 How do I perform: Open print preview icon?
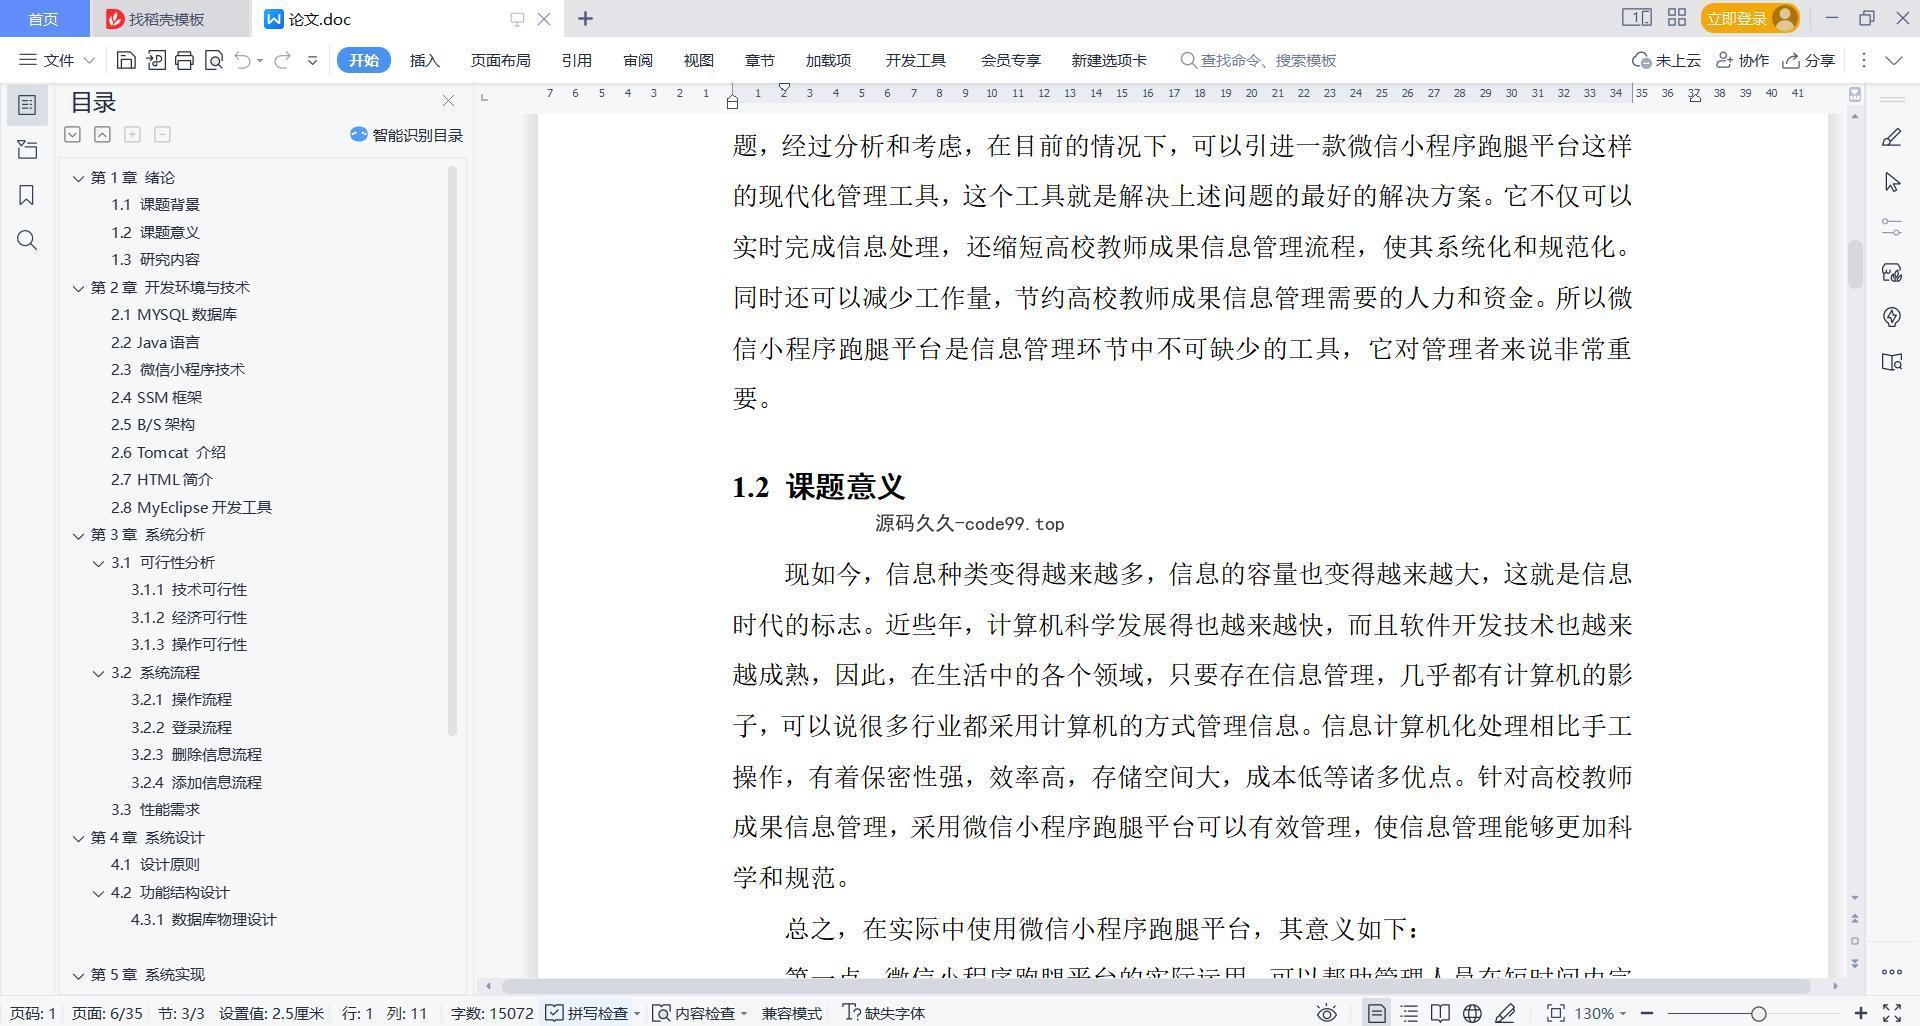pos(213,60)
